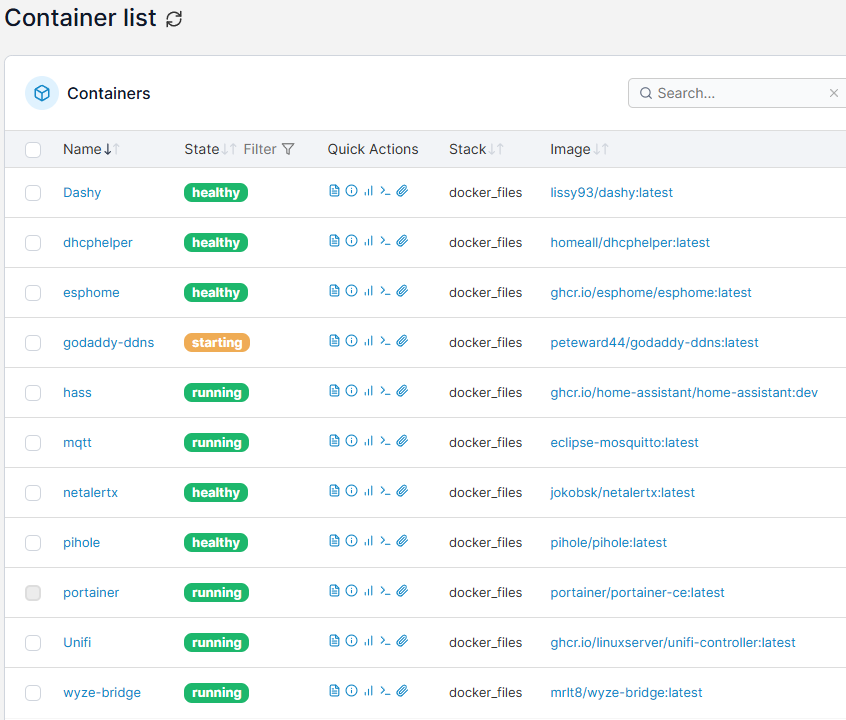Screen dimensions: 846x720
Task: Open stats icon for dhcphelper
Action: tap(369, 241)
